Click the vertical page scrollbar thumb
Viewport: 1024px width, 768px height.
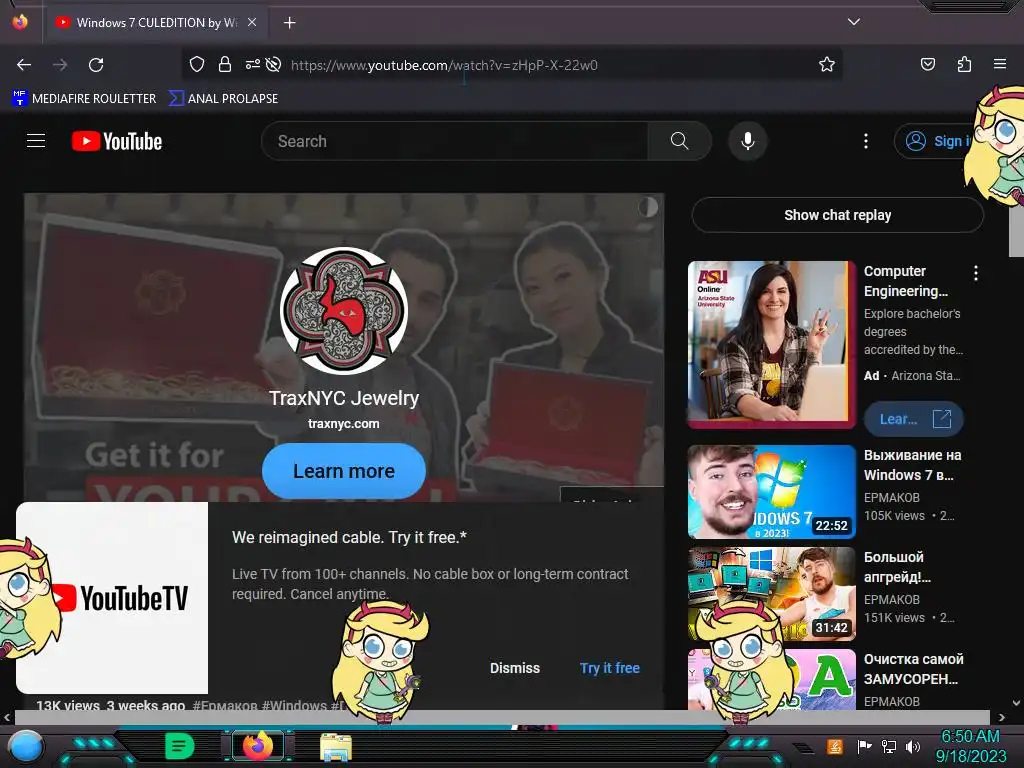[1016, 225]
